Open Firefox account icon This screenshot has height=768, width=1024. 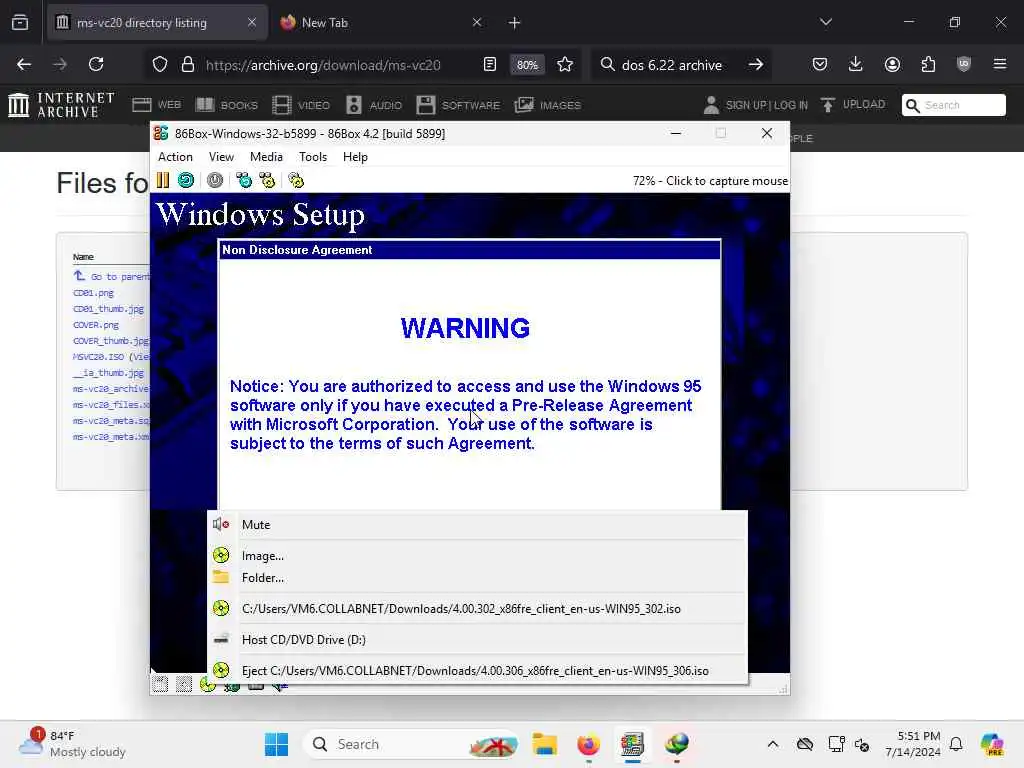(x=892, y=64)
